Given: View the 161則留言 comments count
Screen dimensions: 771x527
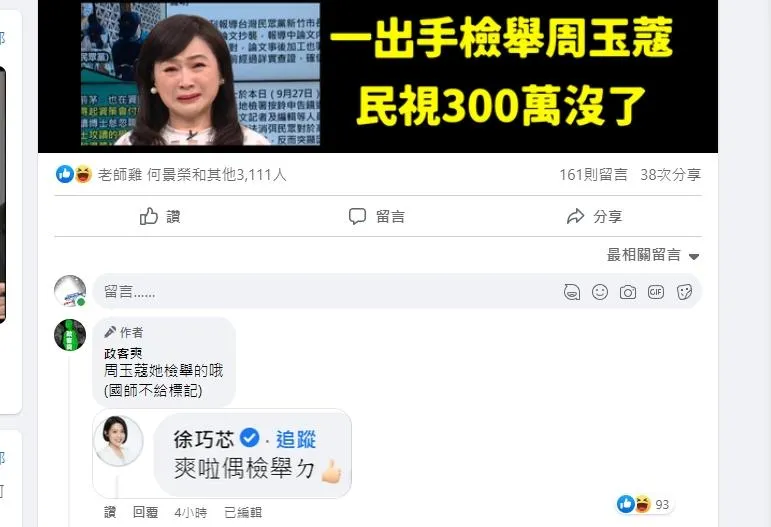Looking at the screenshot, I should click(x=593, y=175).
